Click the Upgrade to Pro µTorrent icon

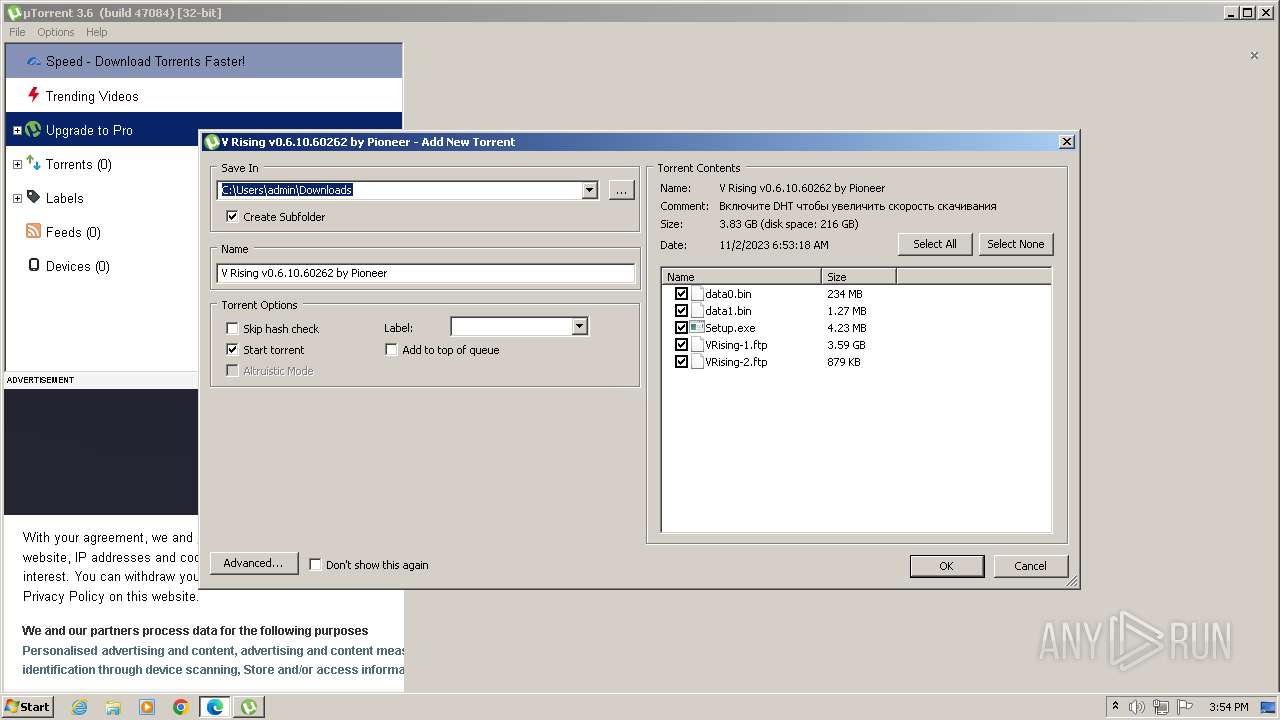click(33, 130)
